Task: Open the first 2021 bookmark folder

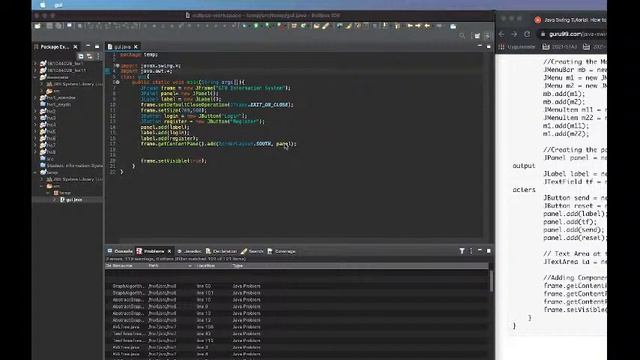Action: coord(560,47)
